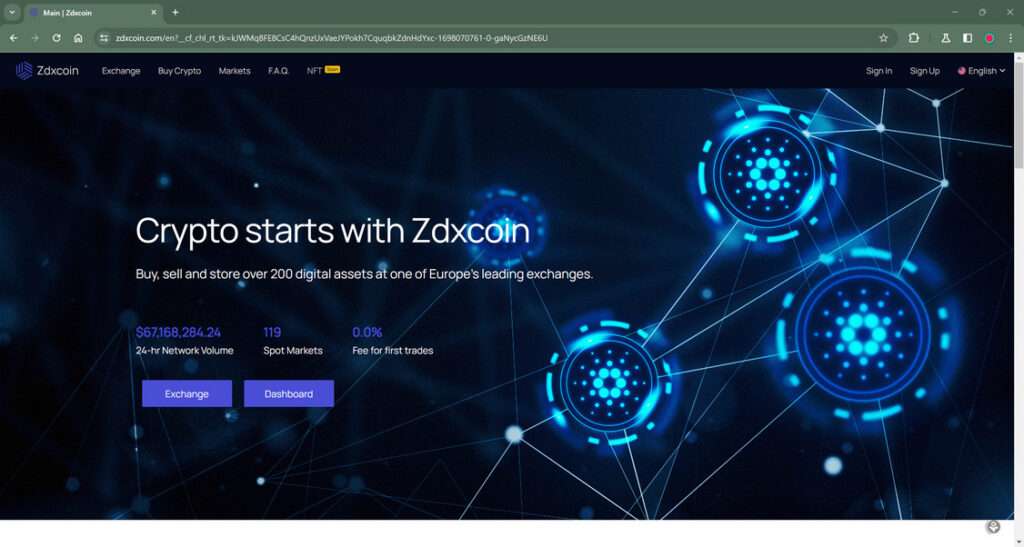View site information icon in address bar
This screenshot has width=1024, height=547.
point(103,38)
